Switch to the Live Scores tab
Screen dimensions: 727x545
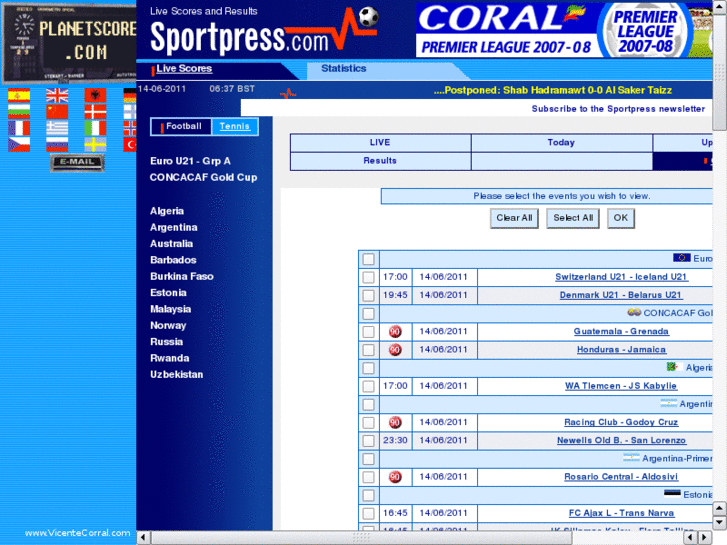(x=184, y=69)
